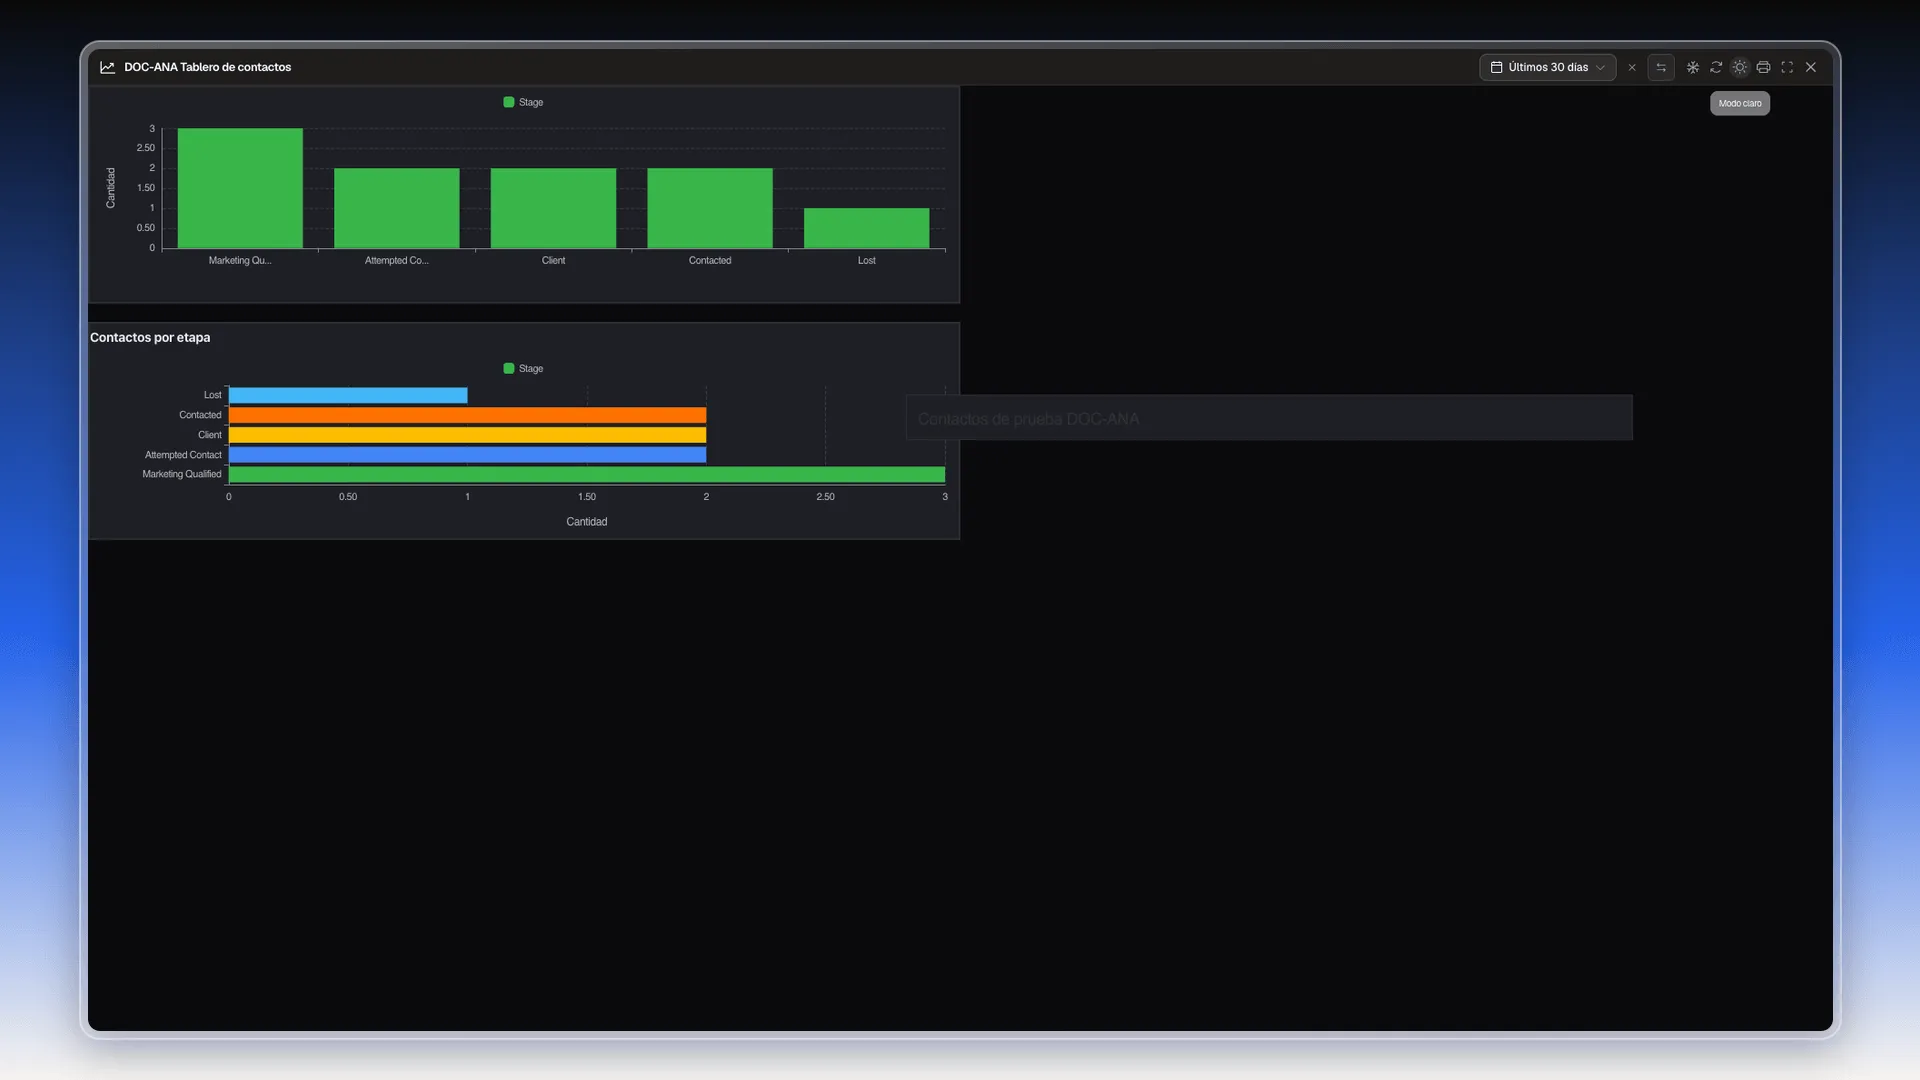Click the Contactos de prueba DOC-ANA field
This screenshot has width=1920, height=1080.
(1269, 418)
